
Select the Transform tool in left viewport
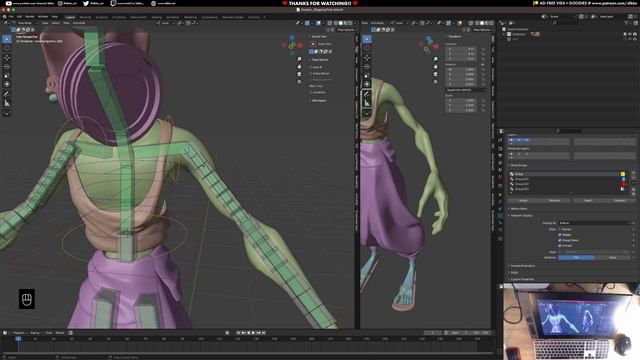point(7,84)
